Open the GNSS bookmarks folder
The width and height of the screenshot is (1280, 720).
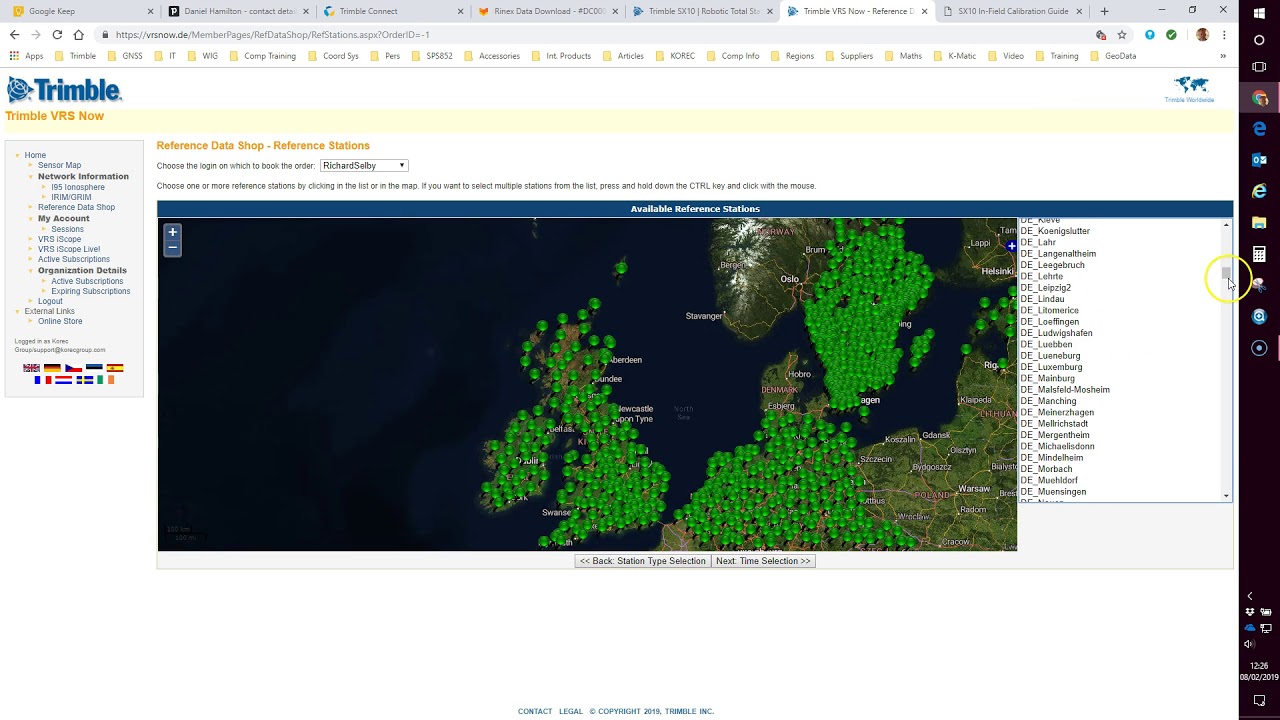tap(125, 56)
